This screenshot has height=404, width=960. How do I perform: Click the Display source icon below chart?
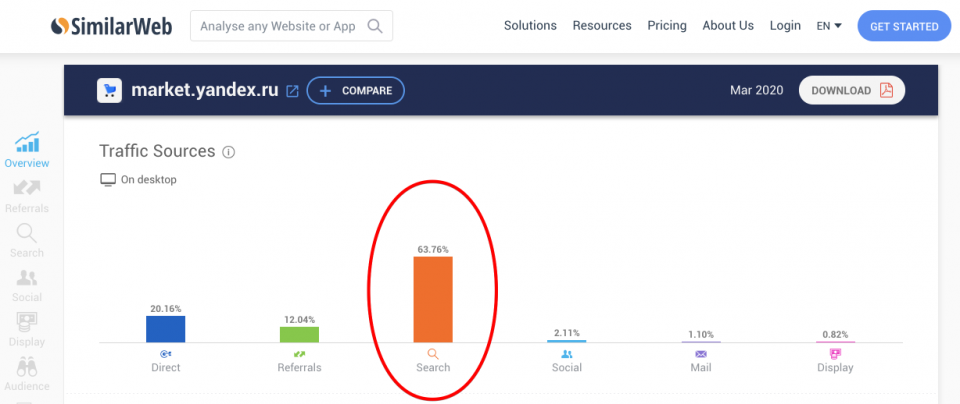pos(835,354)
